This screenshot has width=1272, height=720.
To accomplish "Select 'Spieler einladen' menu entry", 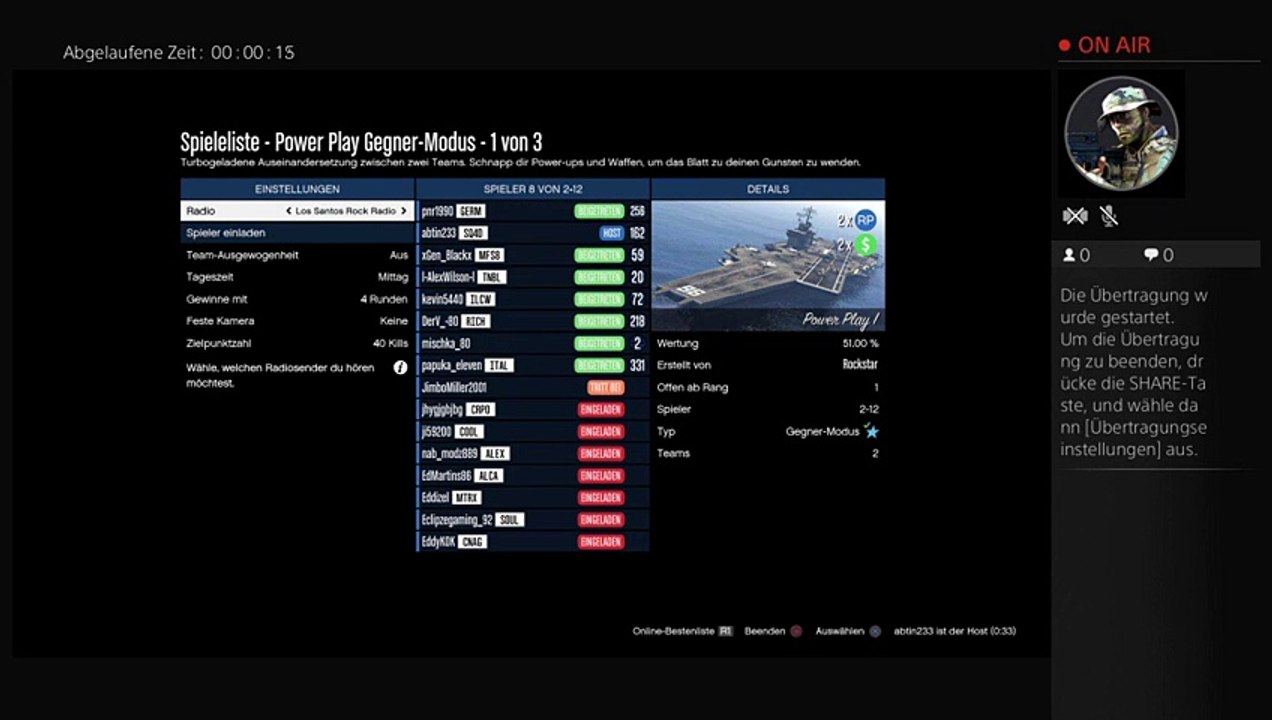I will point(297,233).
